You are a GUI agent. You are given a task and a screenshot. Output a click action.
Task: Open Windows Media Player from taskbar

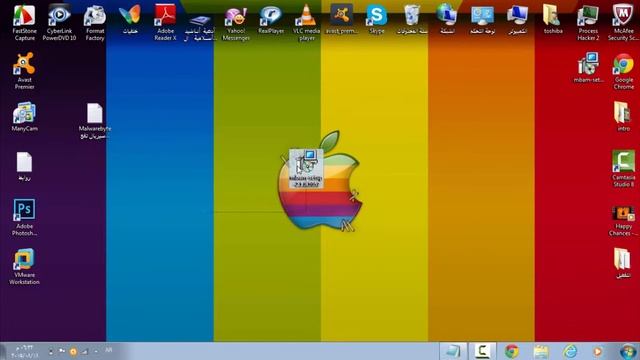click(597, 351)
